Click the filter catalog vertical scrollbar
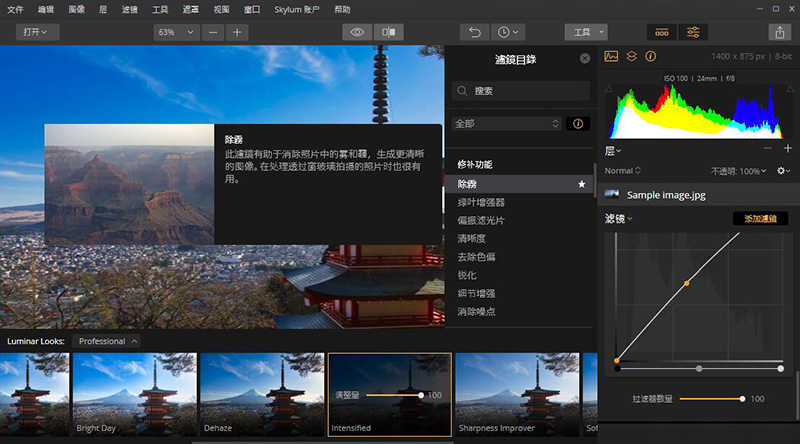This screenshot has height=444, width=800. coord(594,180)
